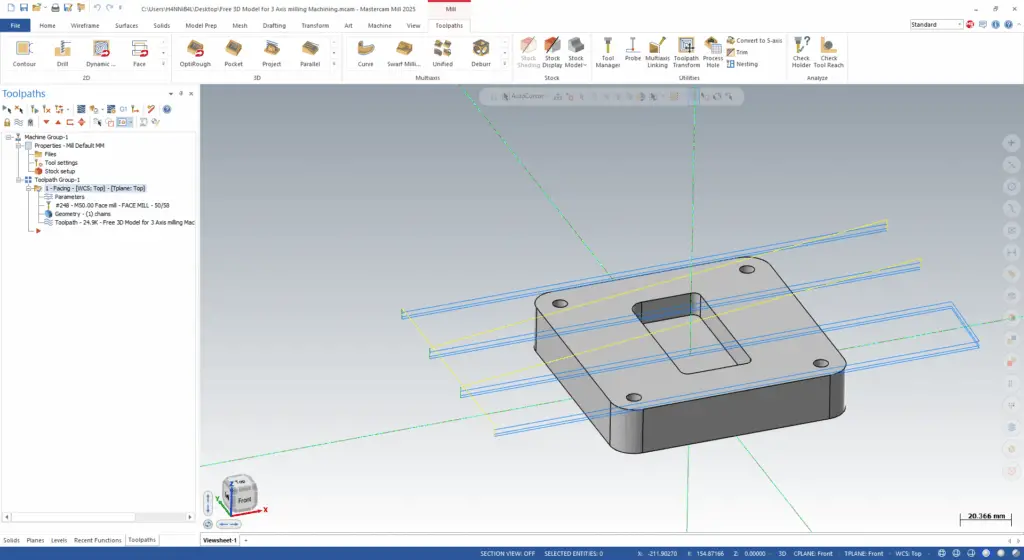Toggle locking on selected operations
This screenshot has width=1024, height=560.
(7, 122)
